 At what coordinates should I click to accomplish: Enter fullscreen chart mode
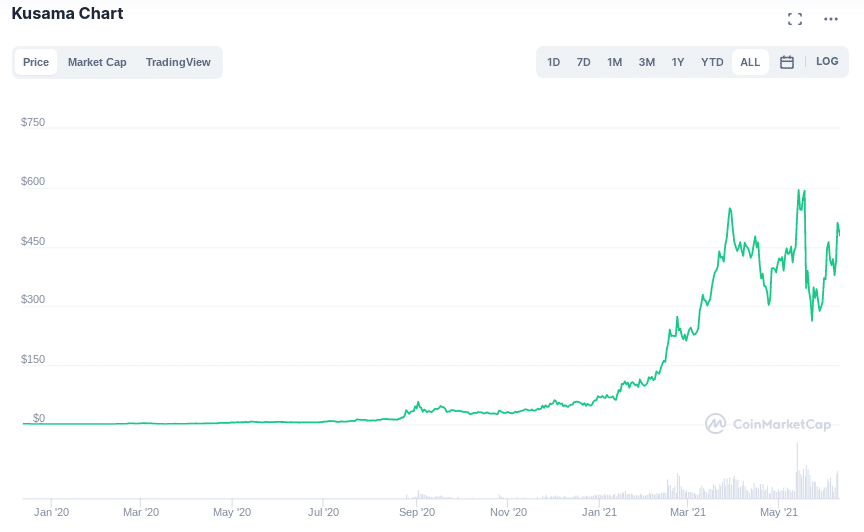click(x=795, y=19)
